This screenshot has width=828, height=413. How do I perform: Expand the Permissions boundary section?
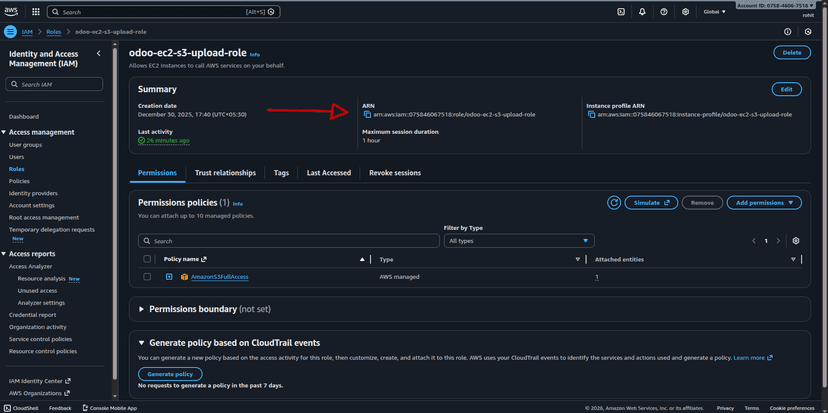point(142,309)
